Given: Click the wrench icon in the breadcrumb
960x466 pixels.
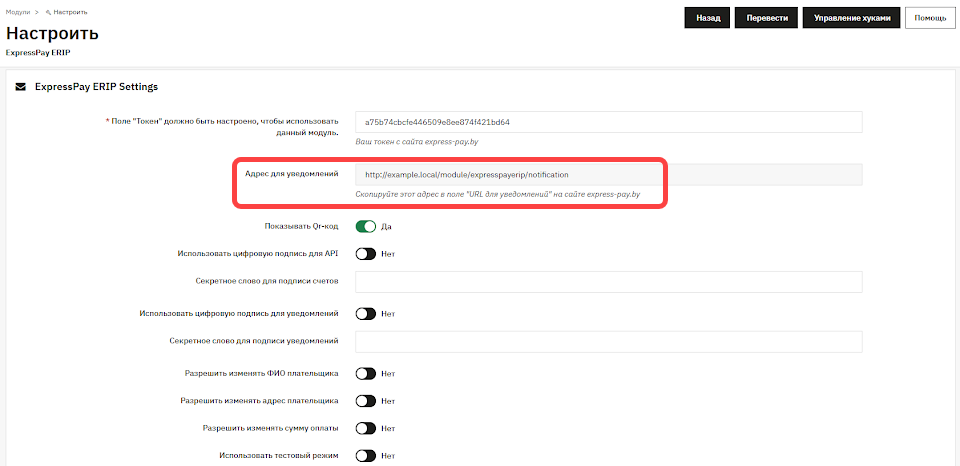Looking at the screenshot, I should click(48, 12).
